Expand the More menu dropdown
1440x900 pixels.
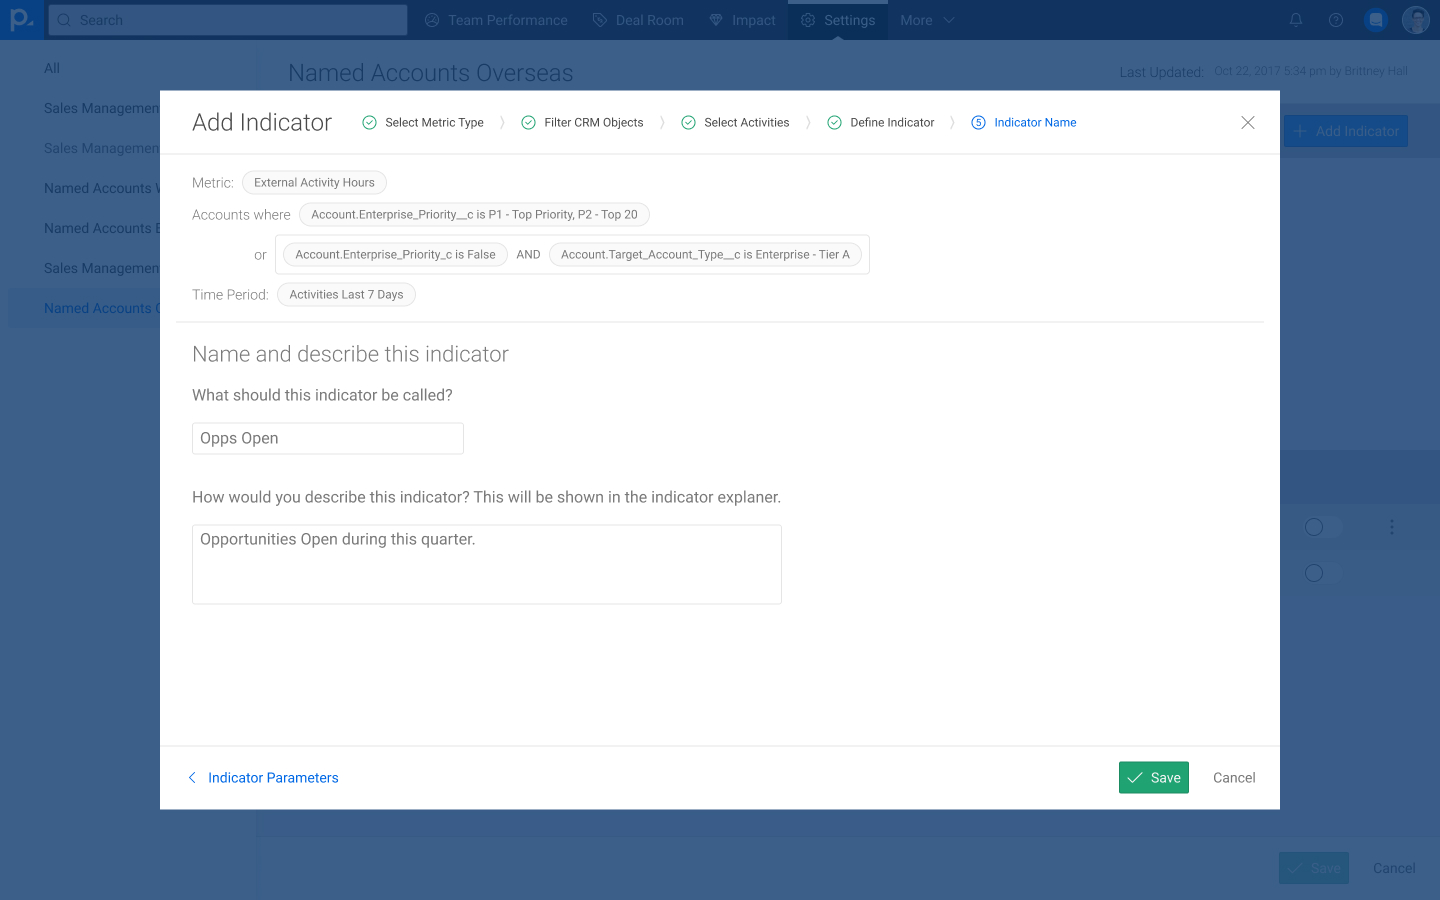click(927, 20)
